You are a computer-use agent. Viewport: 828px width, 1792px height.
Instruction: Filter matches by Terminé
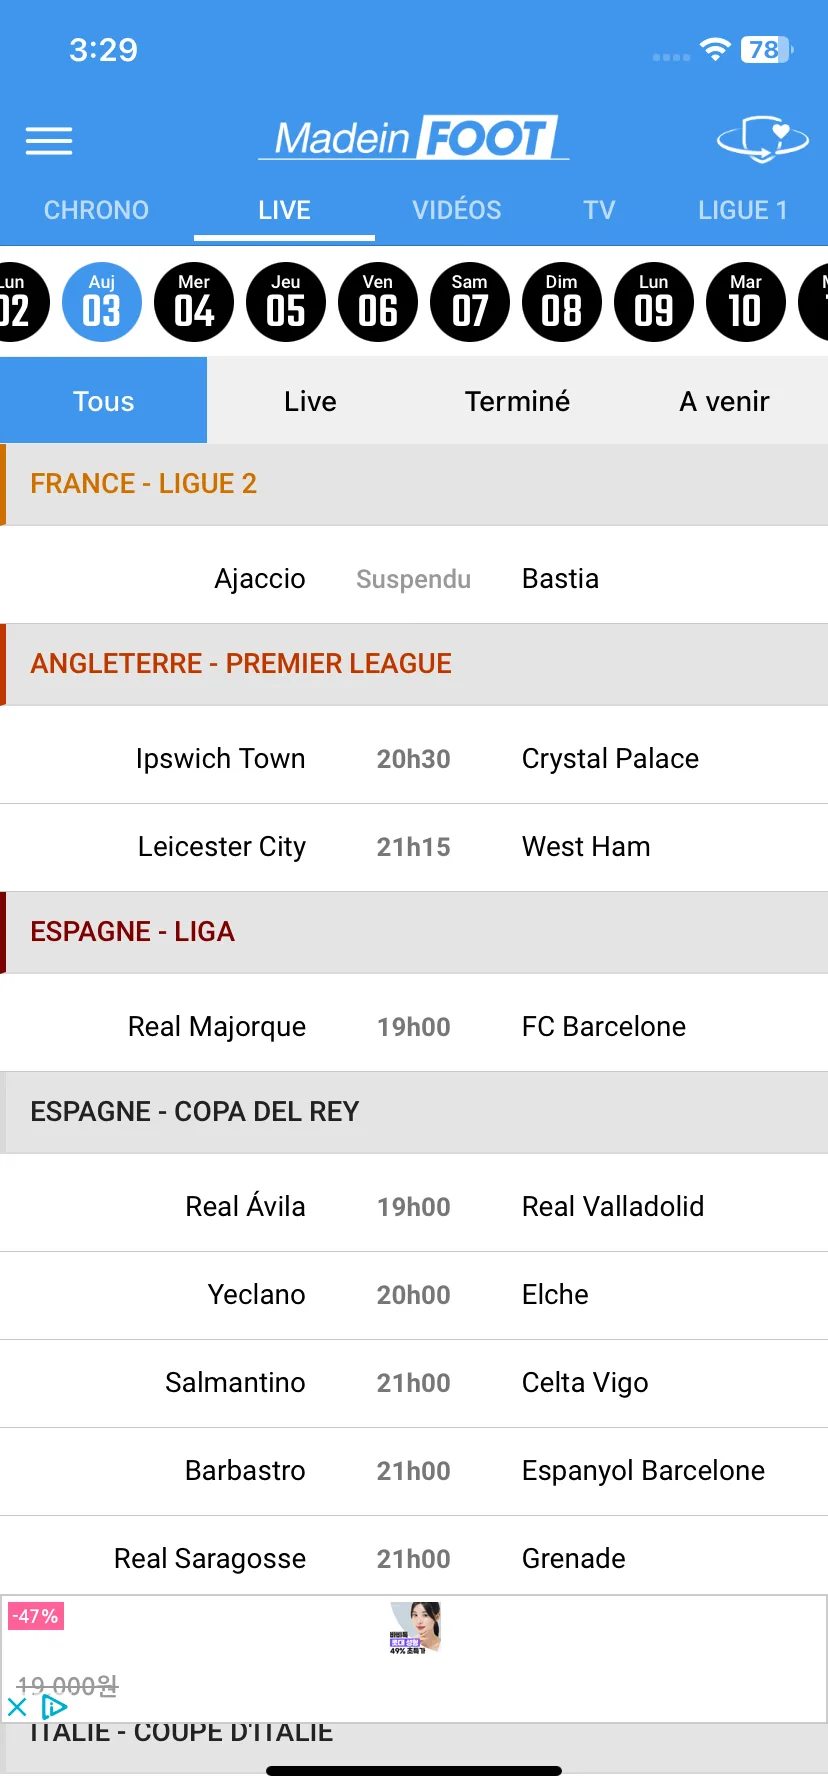pyautogui.click(x=517, y=401)
